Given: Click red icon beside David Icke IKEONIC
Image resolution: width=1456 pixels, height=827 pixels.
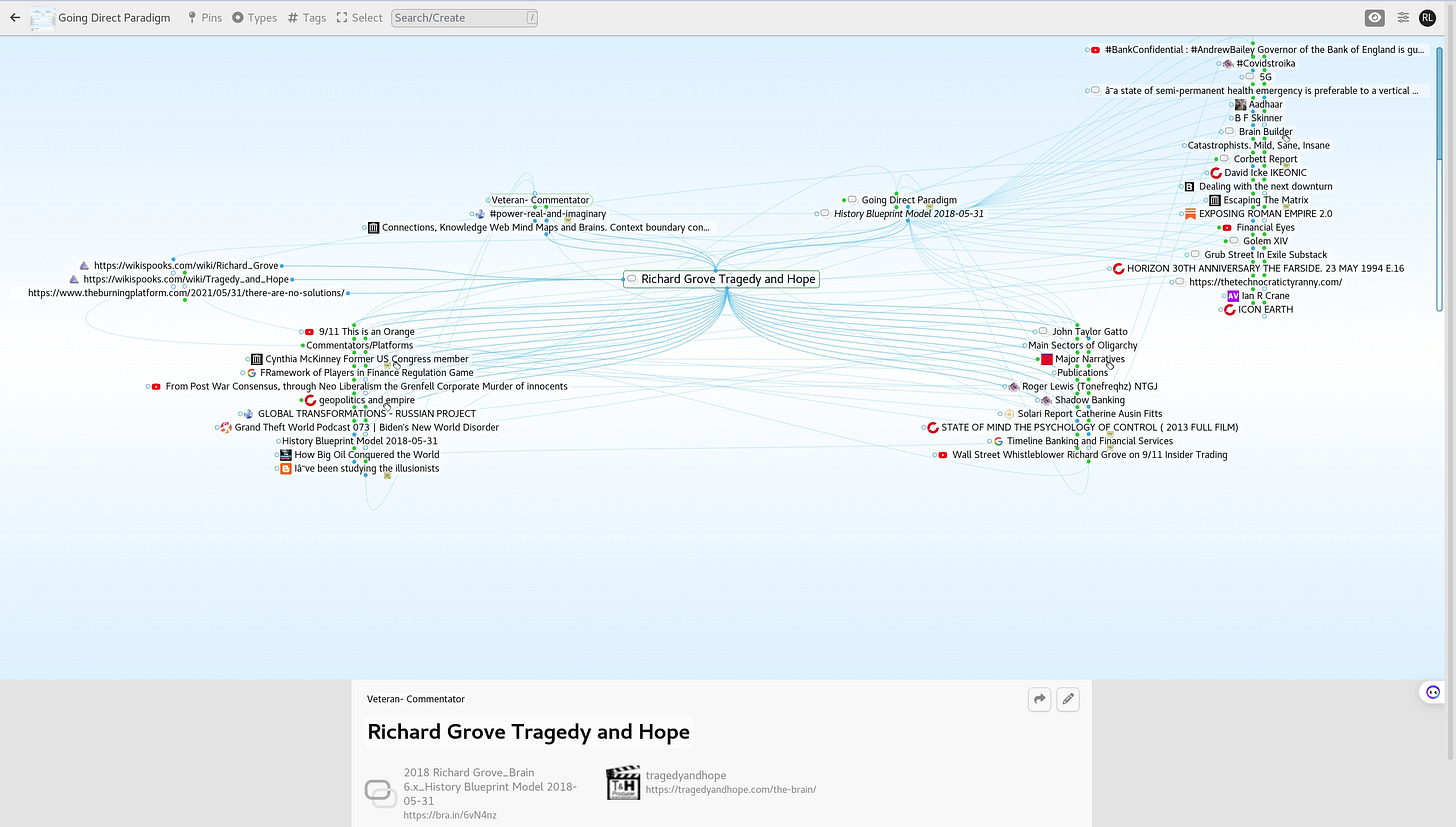Looking at the screenshot, I should [x=1216, y=173].
